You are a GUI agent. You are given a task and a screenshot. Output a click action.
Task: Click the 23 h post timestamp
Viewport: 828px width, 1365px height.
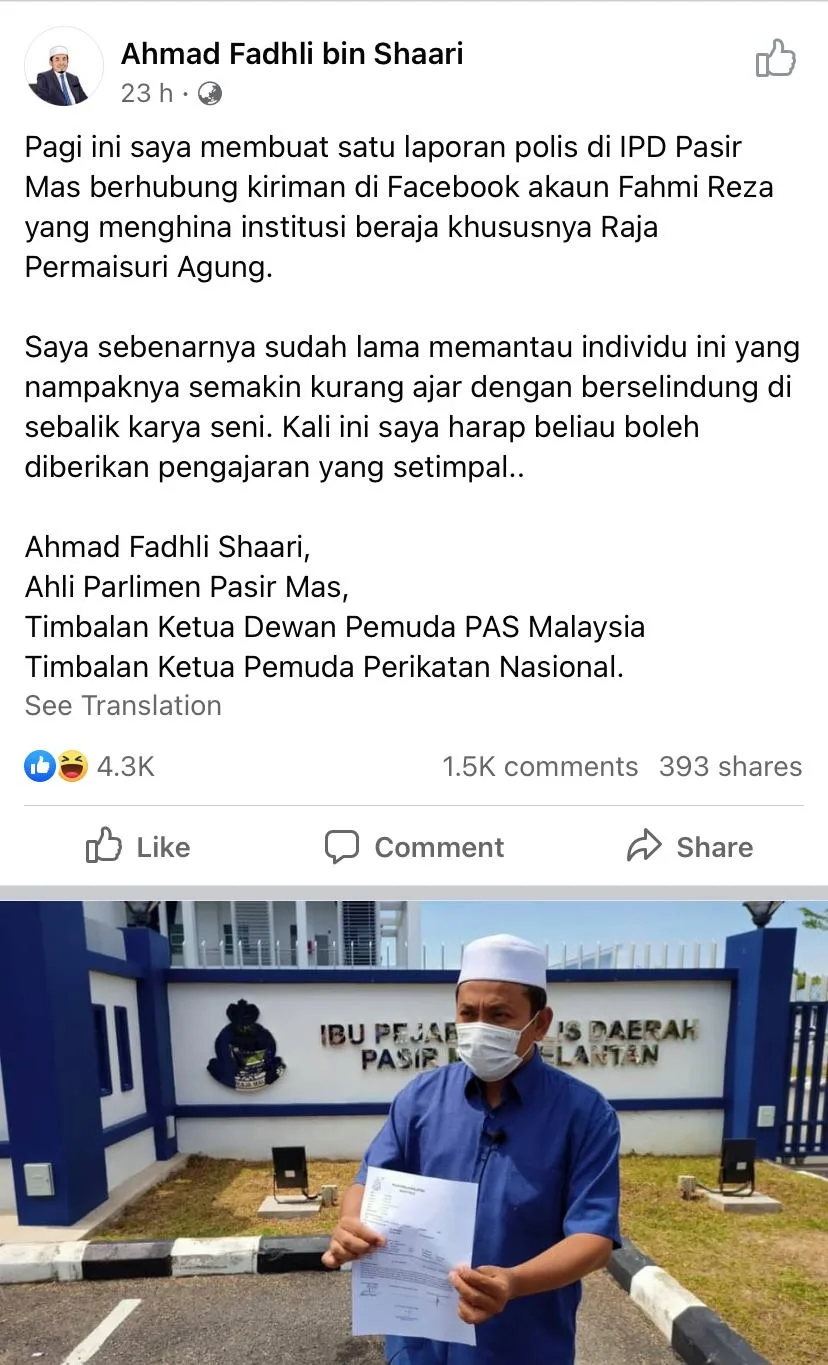pyautogui.click(x=147, y=94)
